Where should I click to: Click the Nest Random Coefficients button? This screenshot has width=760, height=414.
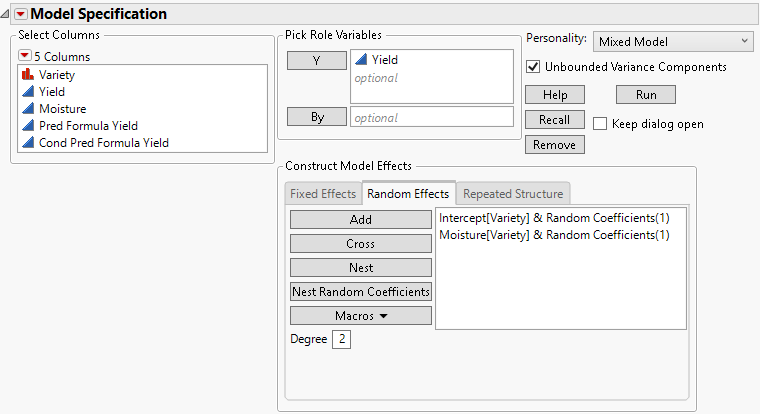click(361, 292)
